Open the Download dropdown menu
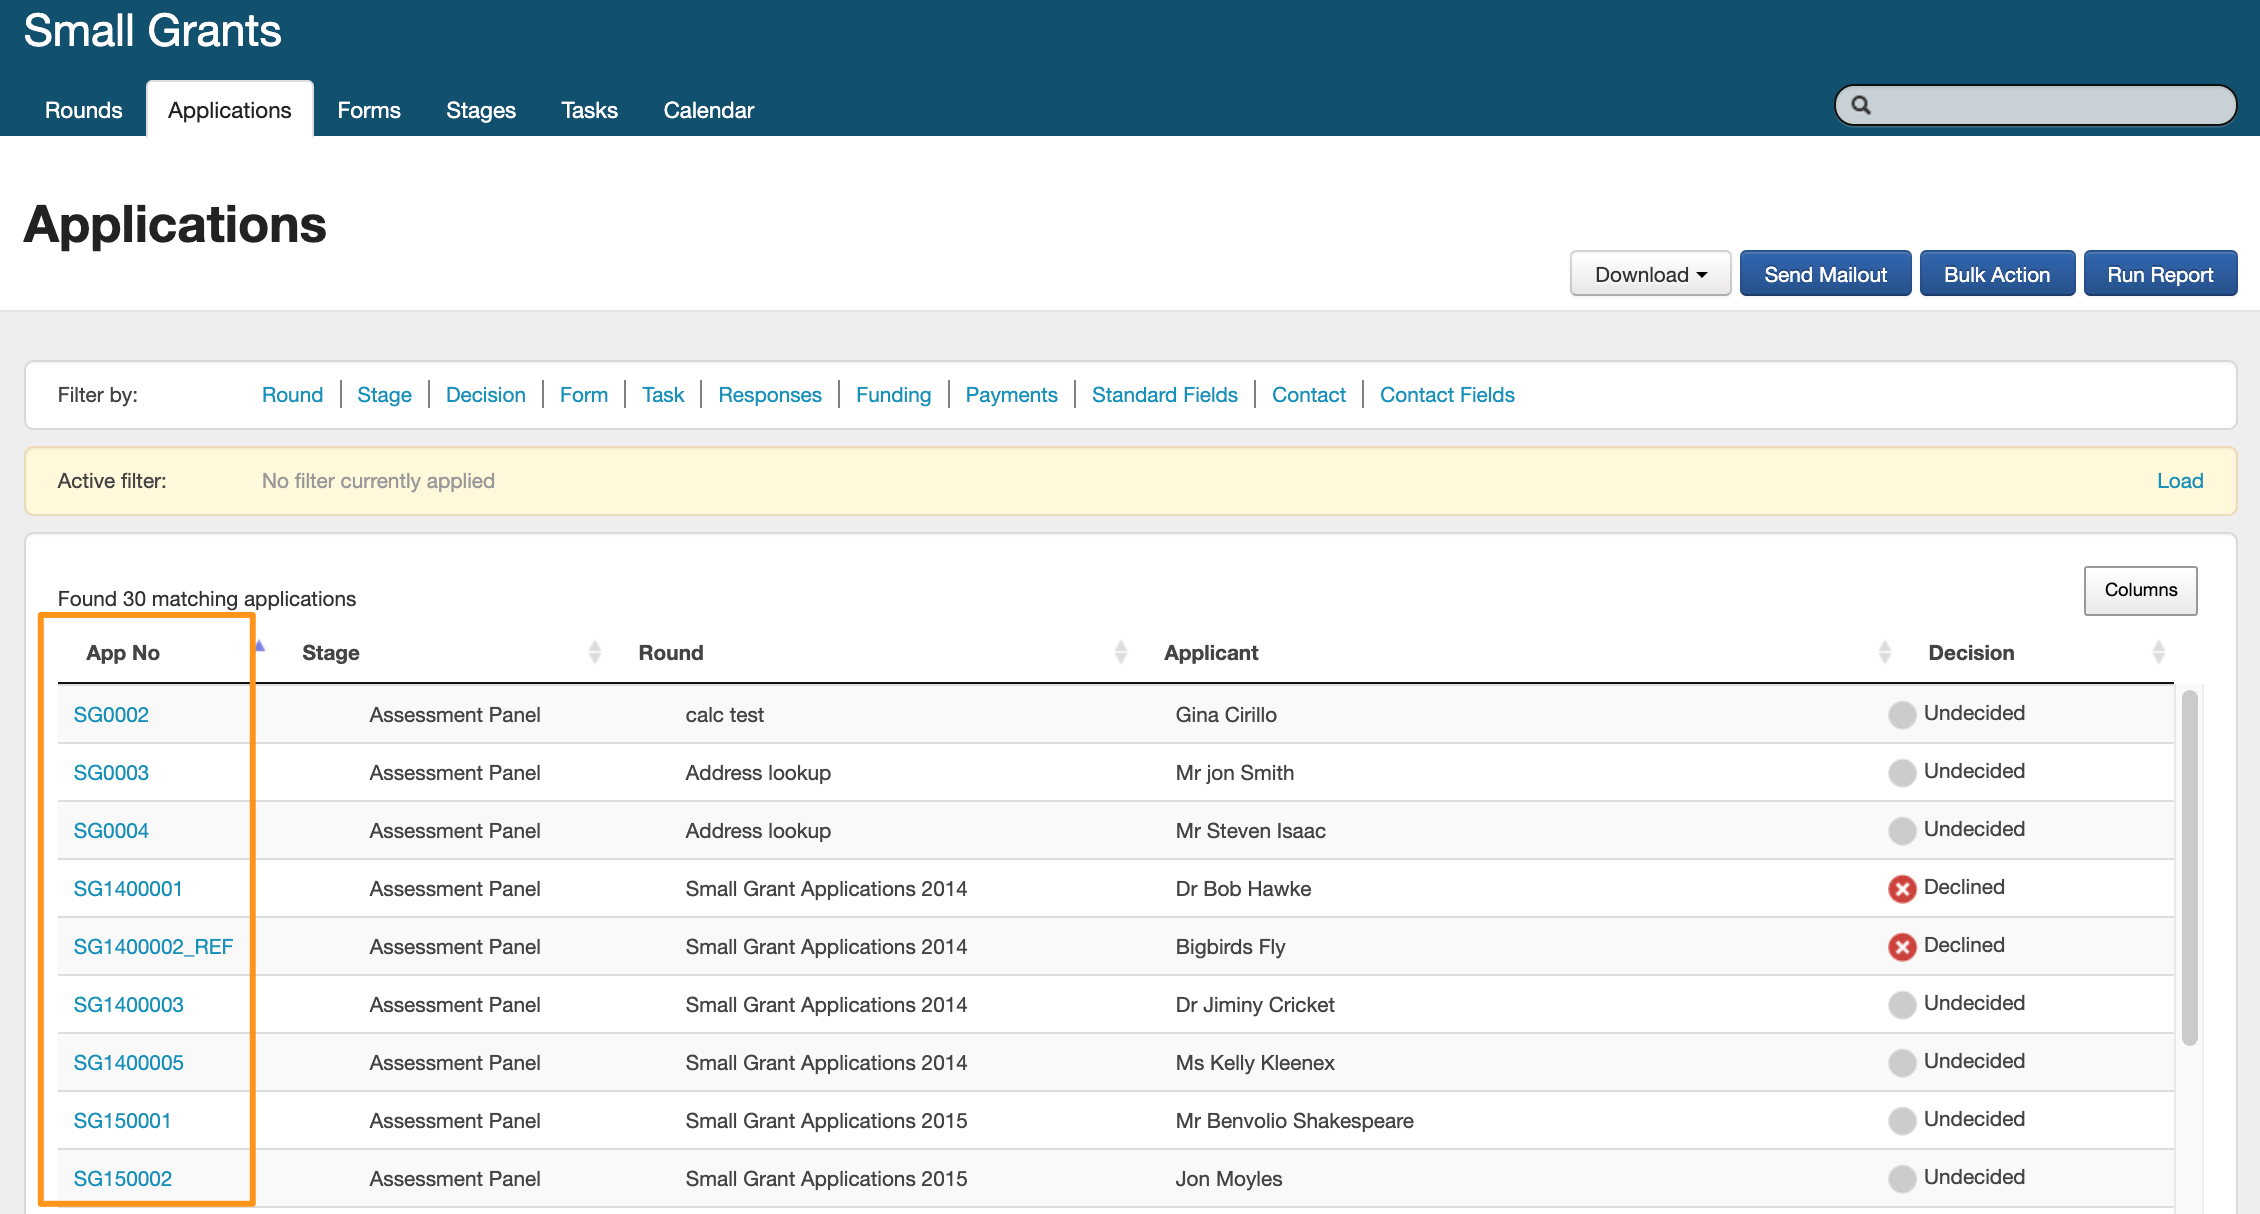2260x1214 pixels. coord(1650,274)
